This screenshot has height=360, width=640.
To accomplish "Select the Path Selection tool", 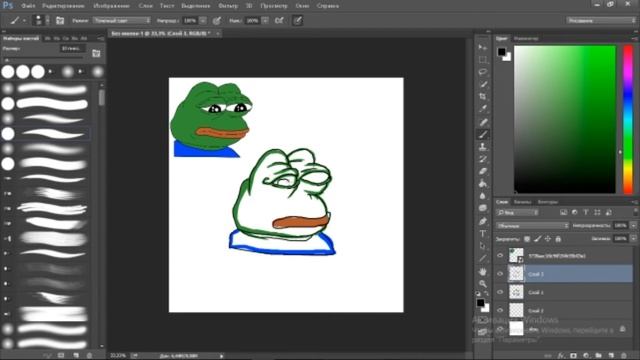I will click(483, 246).
